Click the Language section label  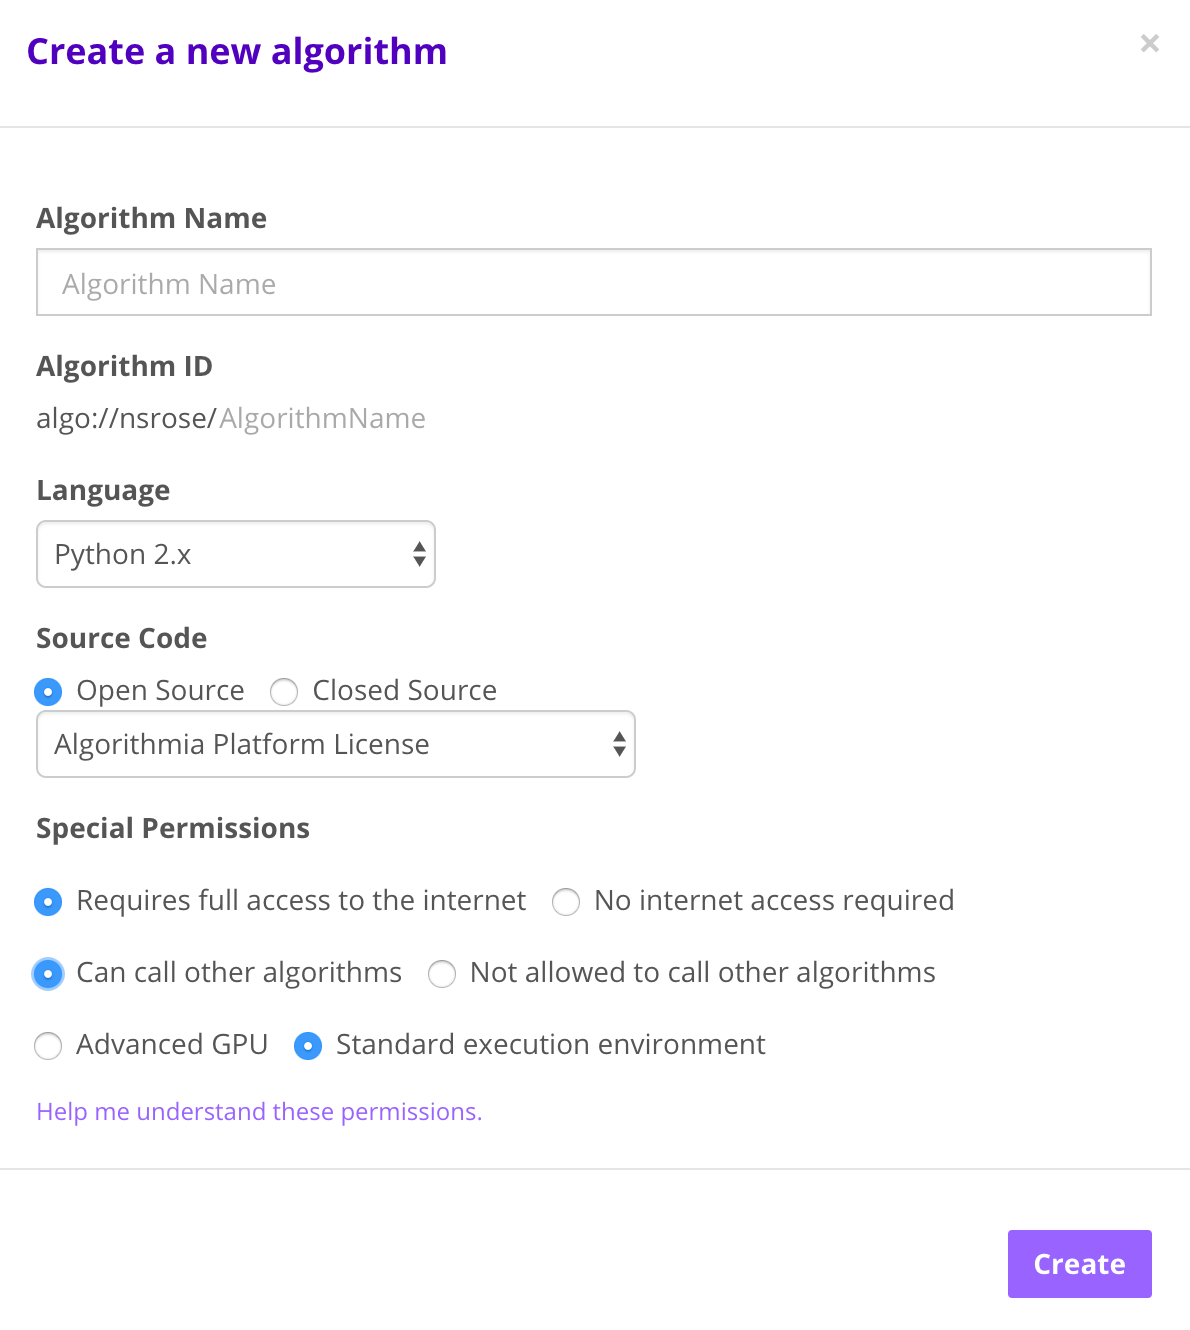tap(103, 490)
